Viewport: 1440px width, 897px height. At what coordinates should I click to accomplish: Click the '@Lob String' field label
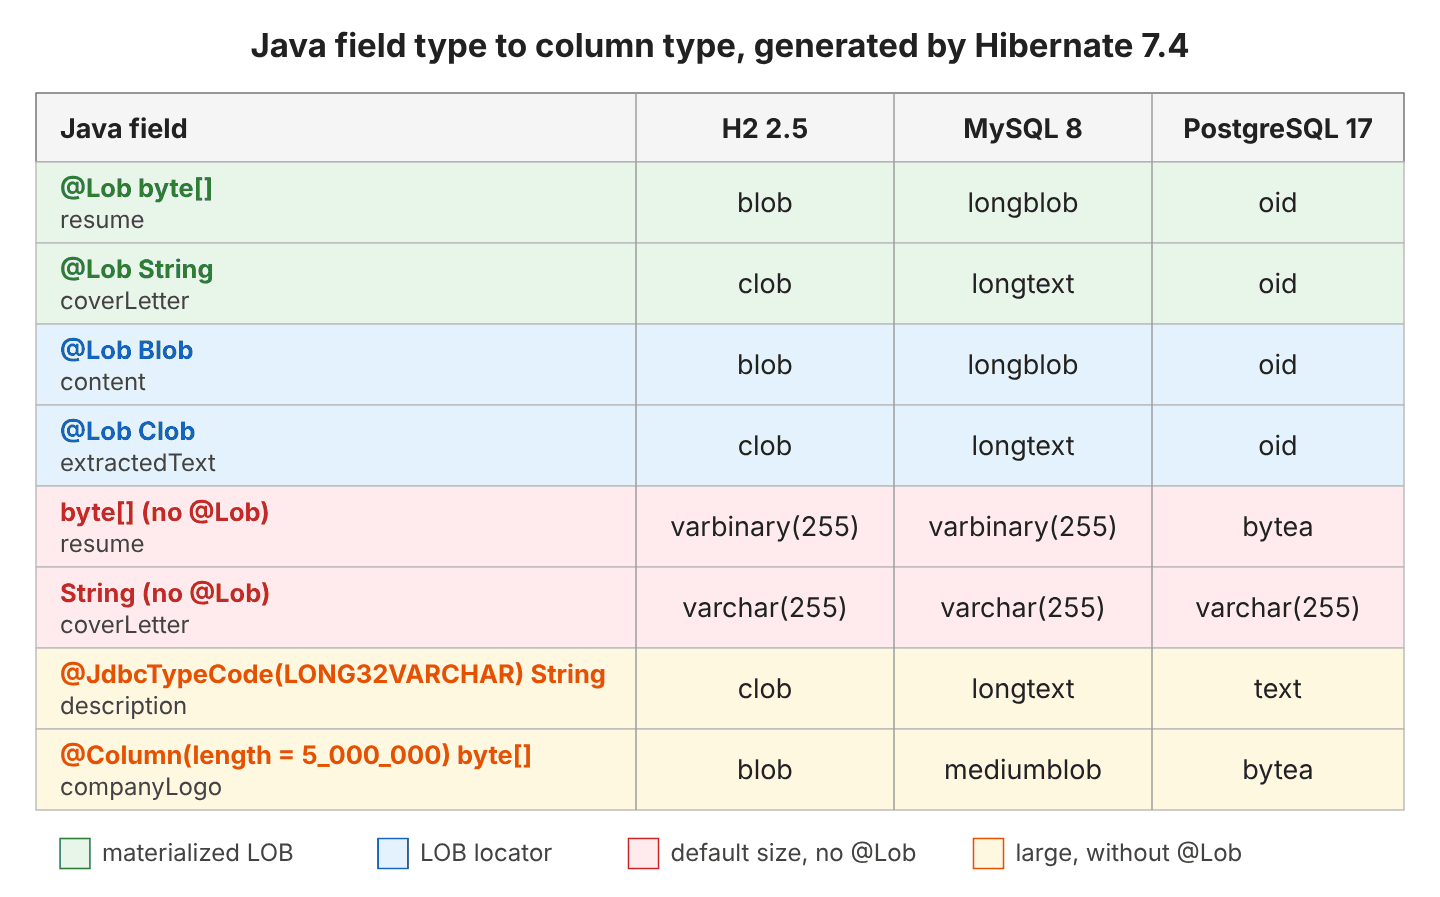pyautogui.click(x=136, y=270)
